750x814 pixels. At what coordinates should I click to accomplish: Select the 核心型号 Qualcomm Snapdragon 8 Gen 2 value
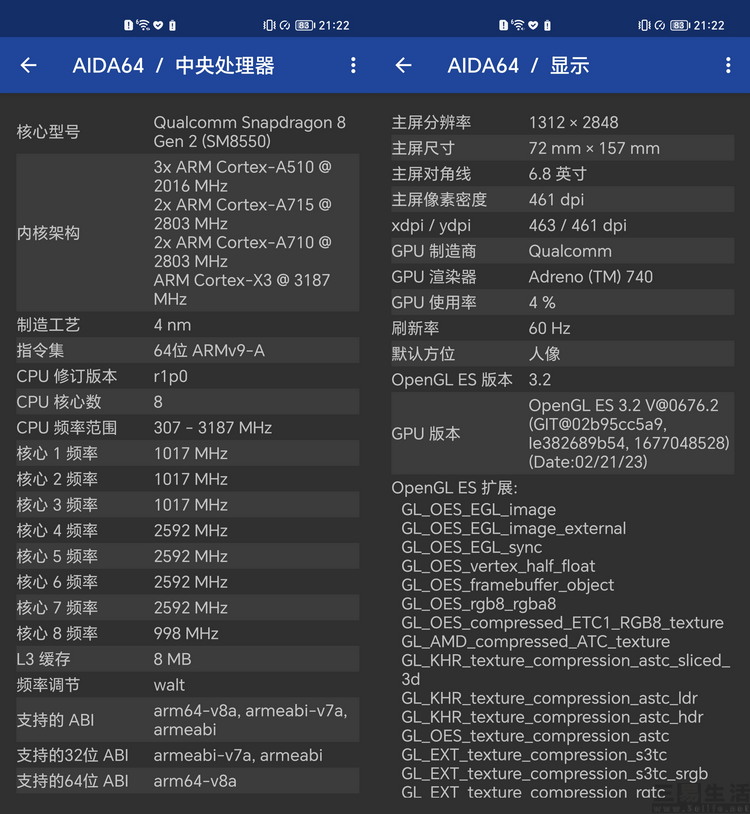[250, 132]
